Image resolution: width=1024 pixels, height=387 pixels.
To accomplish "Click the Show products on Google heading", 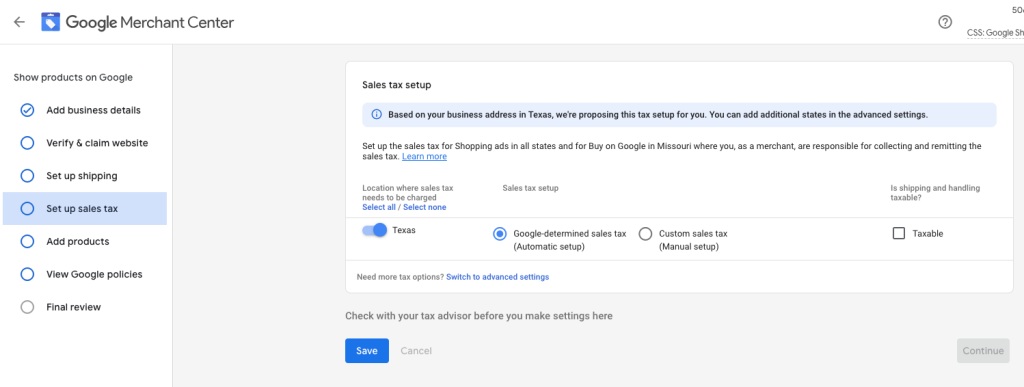I will click(73, 77).
